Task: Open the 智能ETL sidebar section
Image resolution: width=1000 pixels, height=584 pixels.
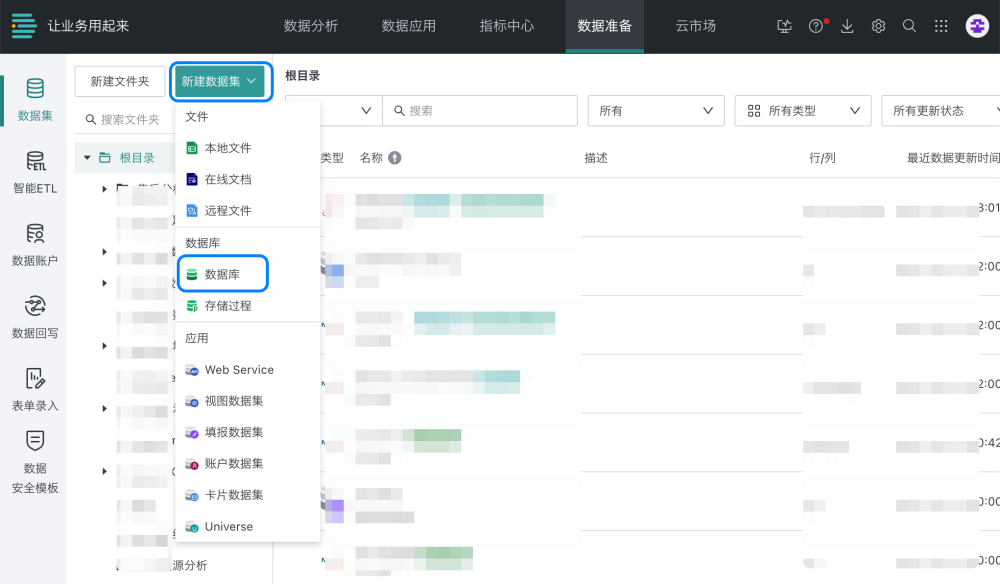Action: point(34,172)
